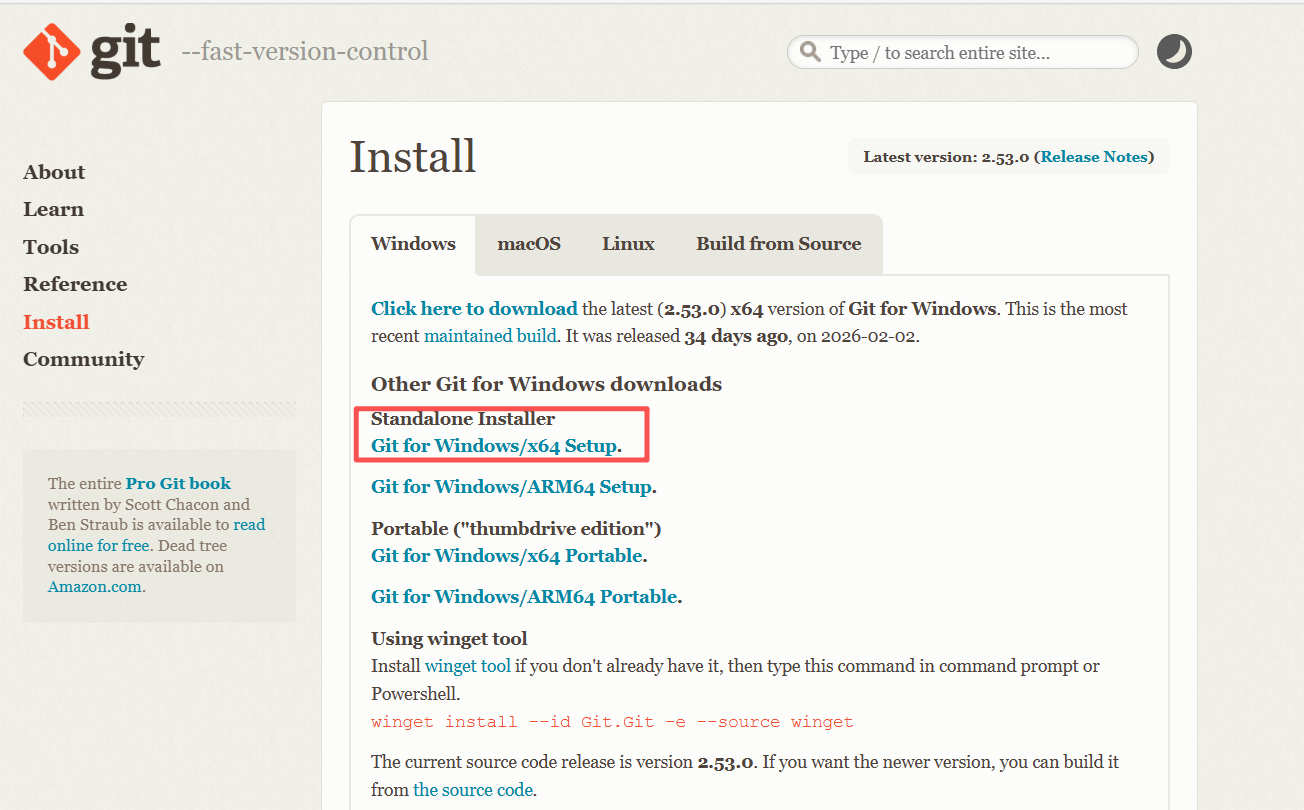Open the Linux install tab
Viewport: 1304px width, 810px height.
click(x=628, y=244)
